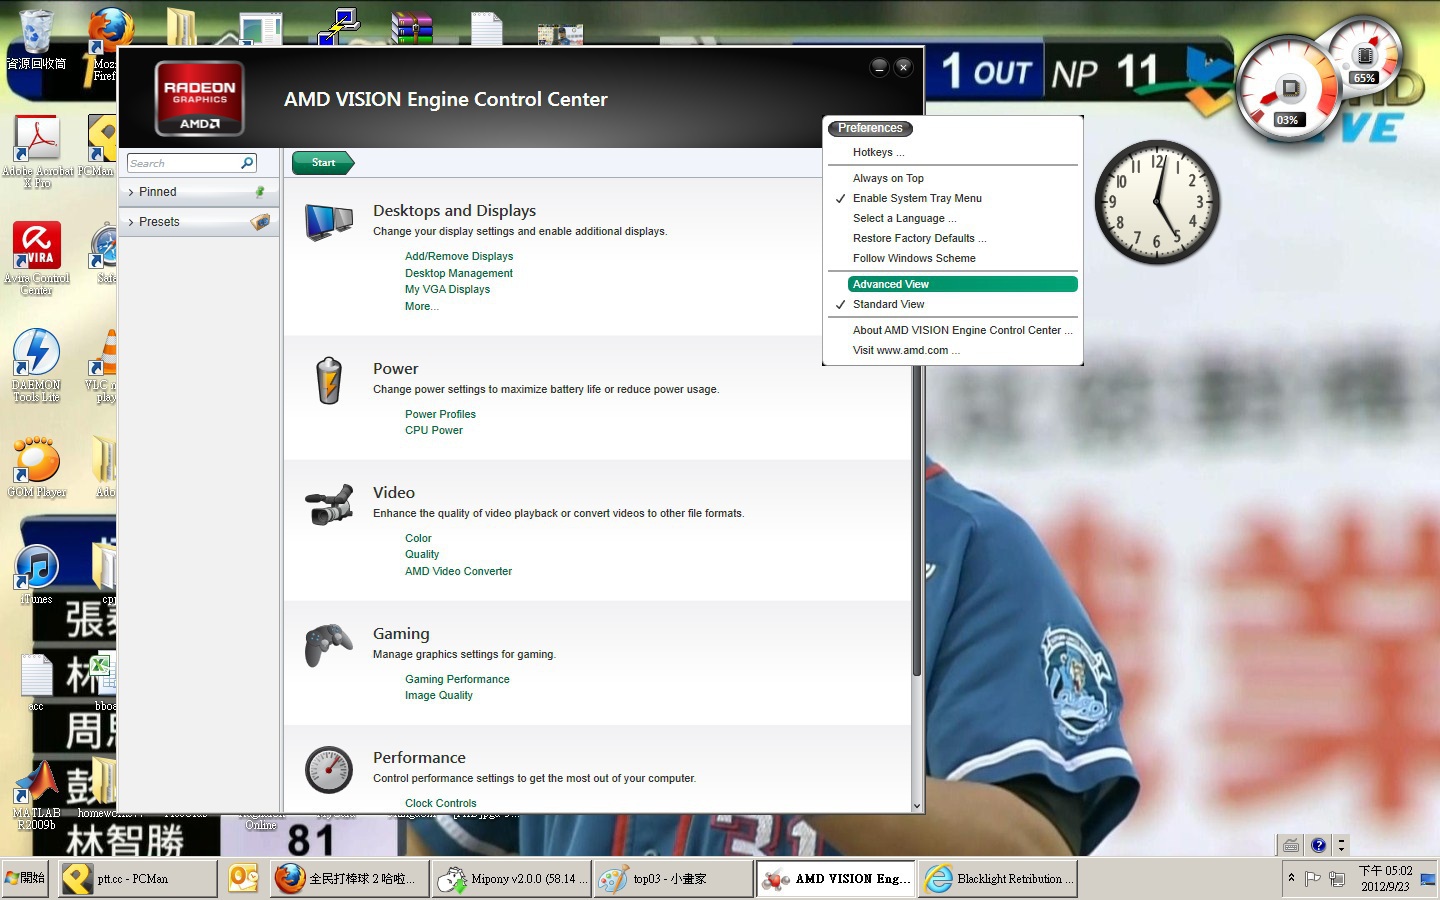Collapse the Preferences dropdown
Screen dimensions: 1440x900
pyautogui.click(x=870, y=128)
